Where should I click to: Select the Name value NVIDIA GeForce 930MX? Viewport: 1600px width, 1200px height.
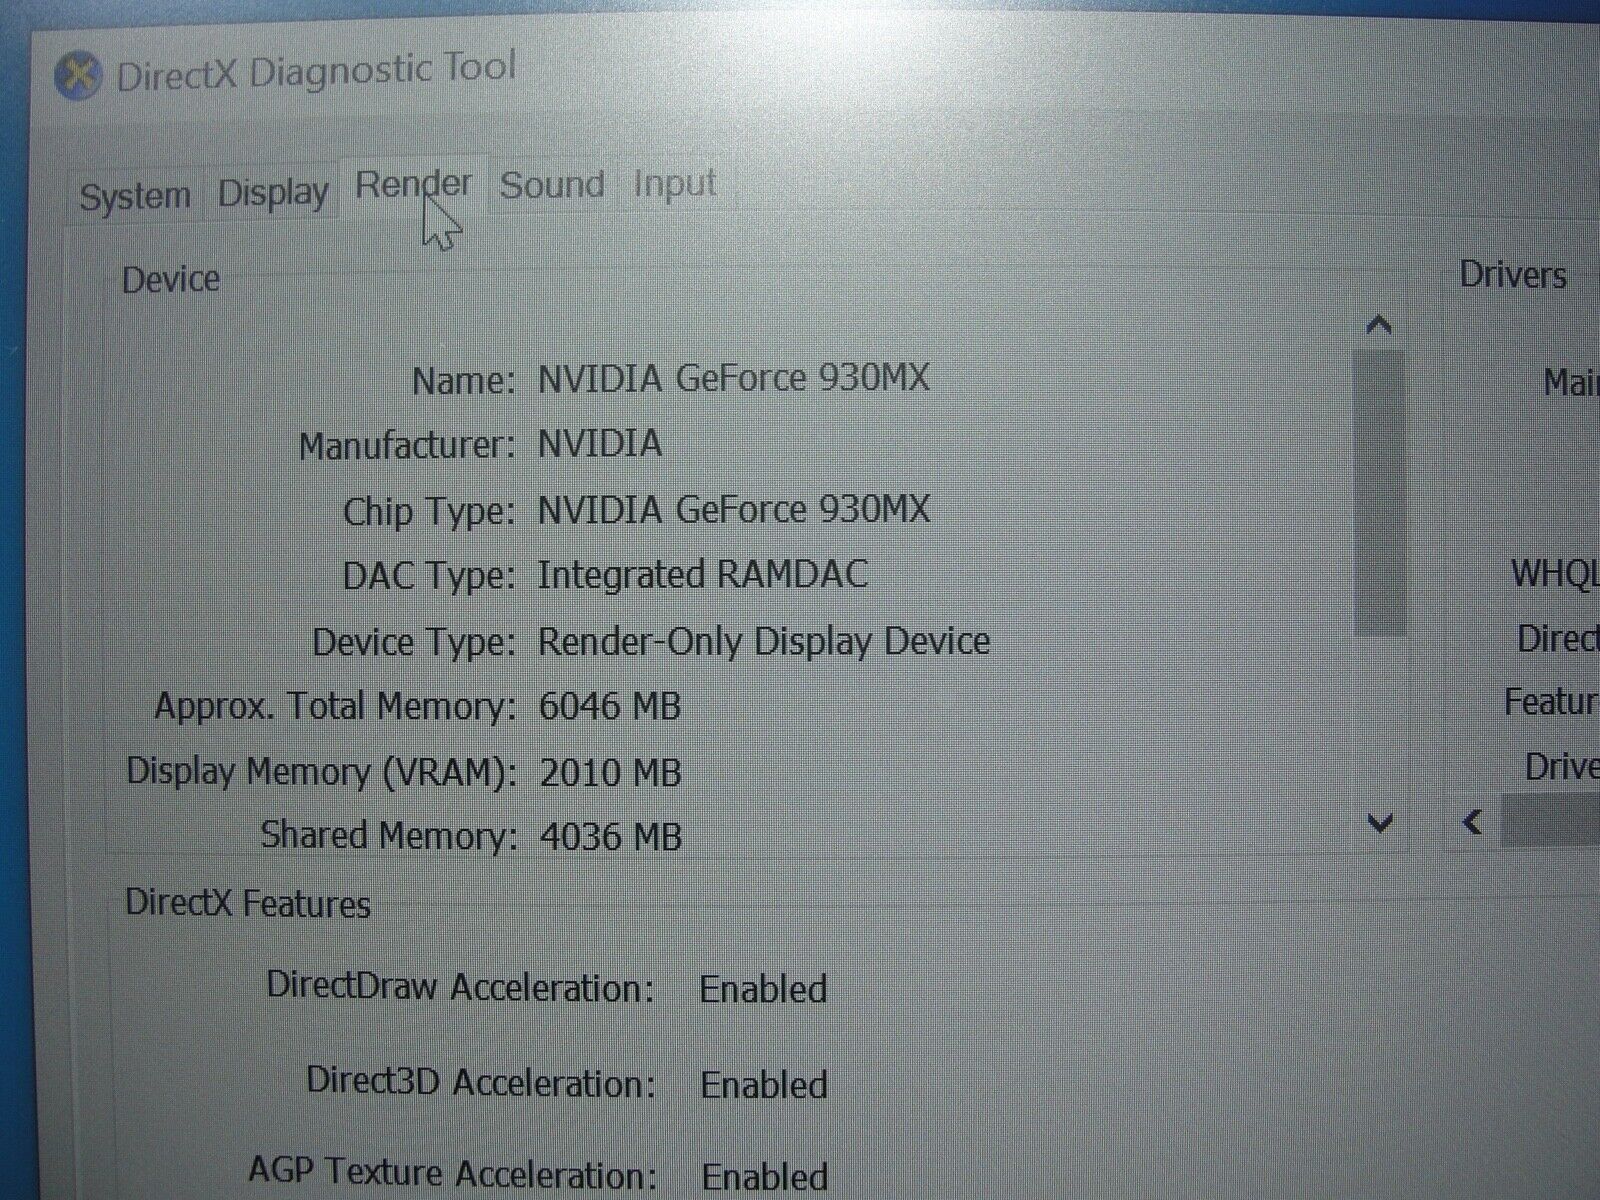click(x=734, y=378)
